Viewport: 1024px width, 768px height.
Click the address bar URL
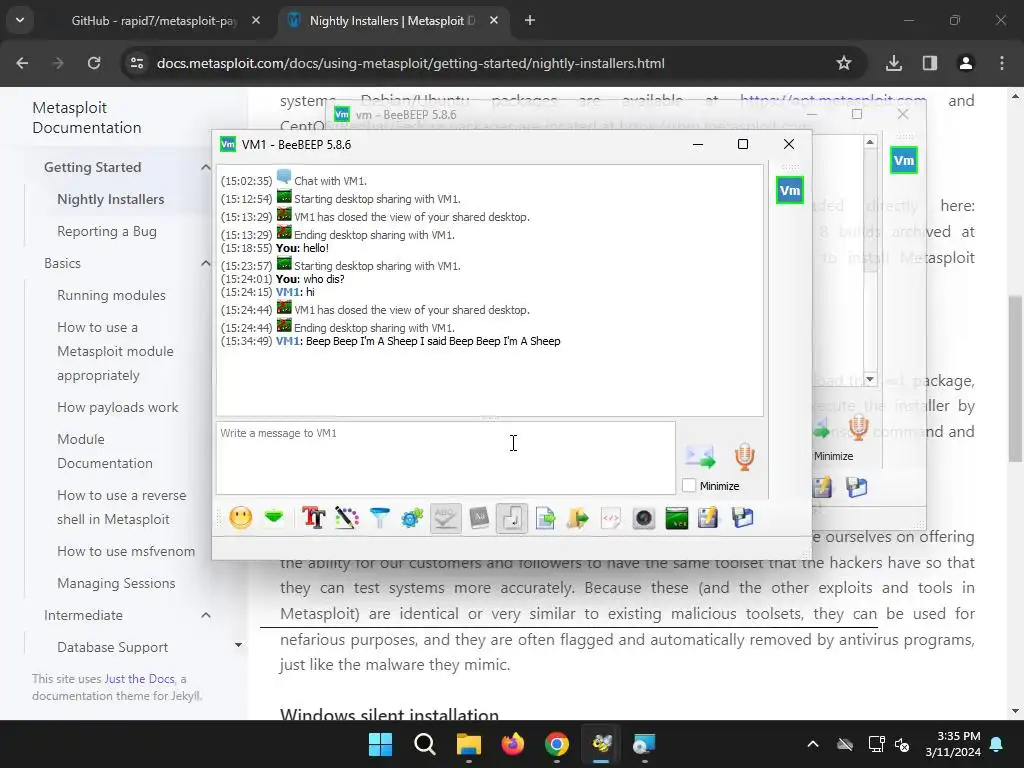tap(411, 63)
